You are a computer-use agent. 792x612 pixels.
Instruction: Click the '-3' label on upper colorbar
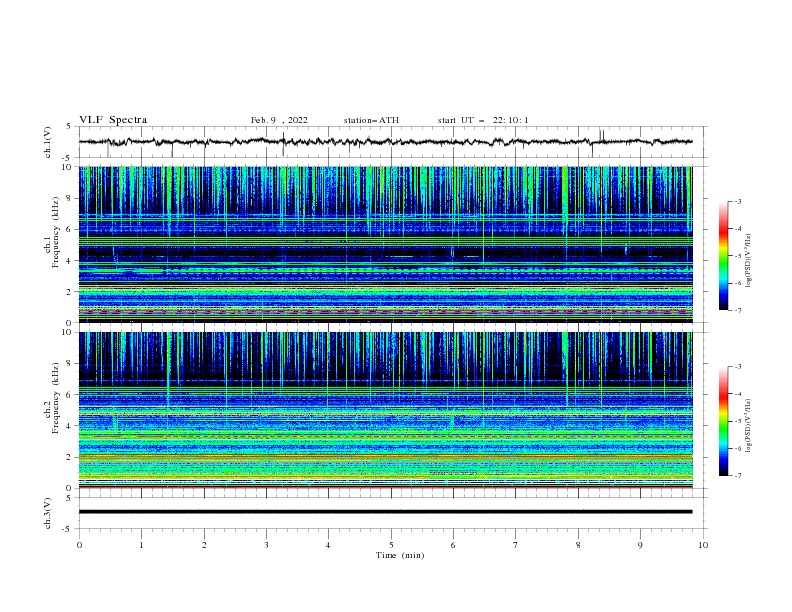tap(737, 201)
